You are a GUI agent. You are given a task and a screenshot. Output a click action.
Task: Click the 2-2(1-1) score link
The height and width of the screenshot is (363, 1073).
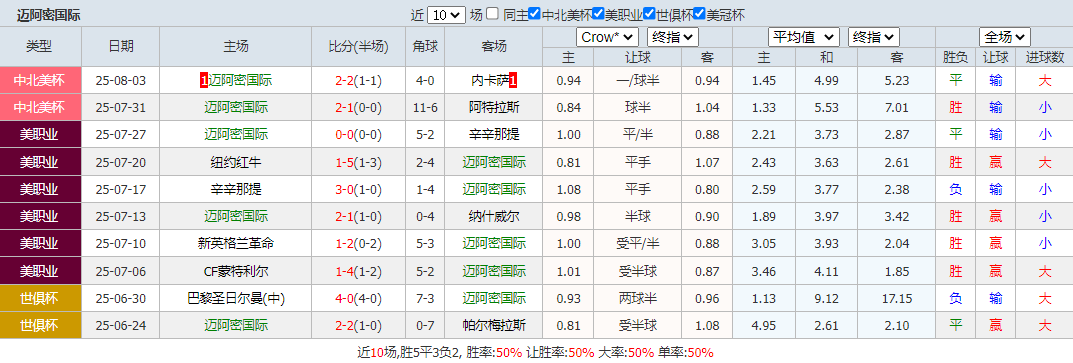coord(359,81)
